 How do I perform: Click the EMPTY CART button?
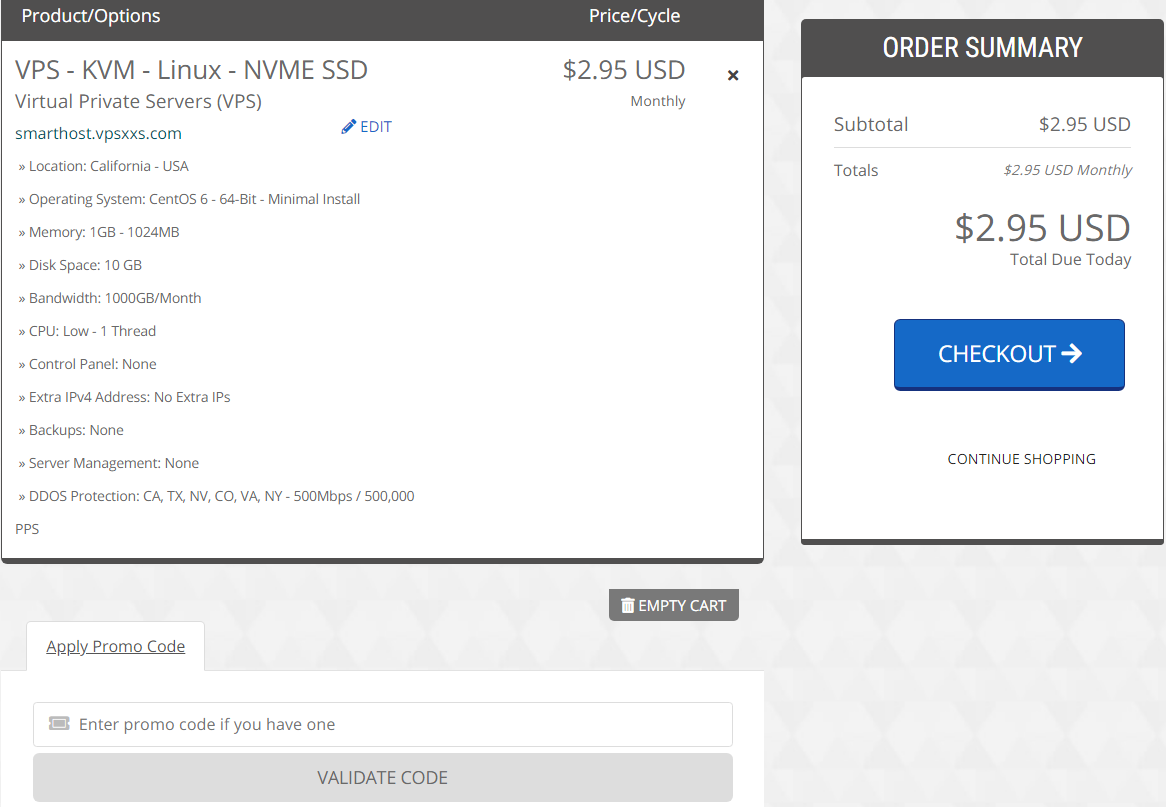pyautogui.click(x=674, y=605)
